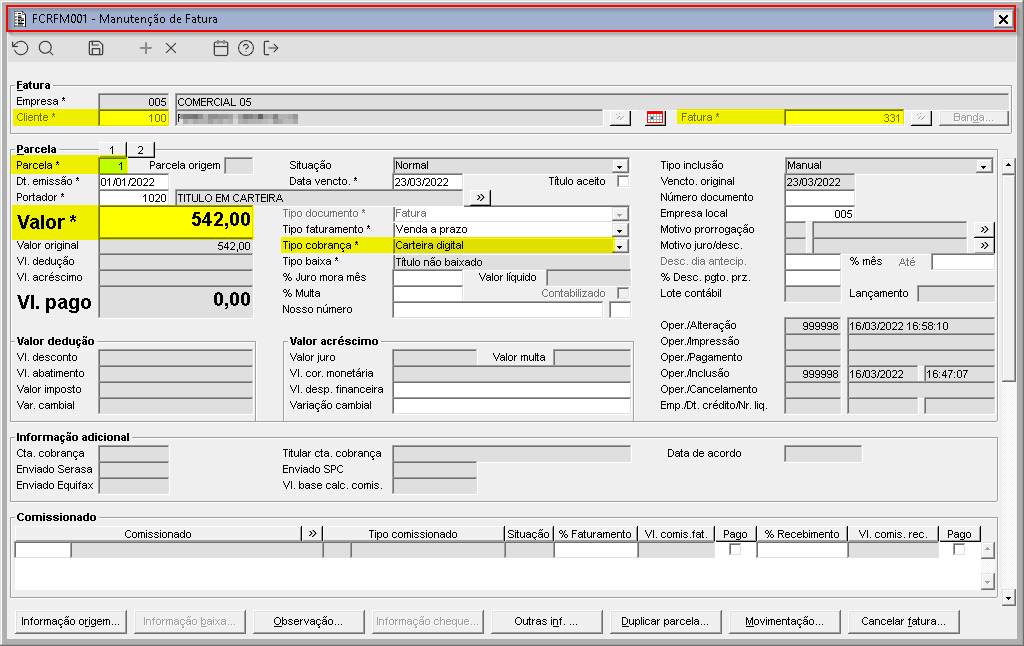Open the calendar toolbar icon

click(221, 48)
